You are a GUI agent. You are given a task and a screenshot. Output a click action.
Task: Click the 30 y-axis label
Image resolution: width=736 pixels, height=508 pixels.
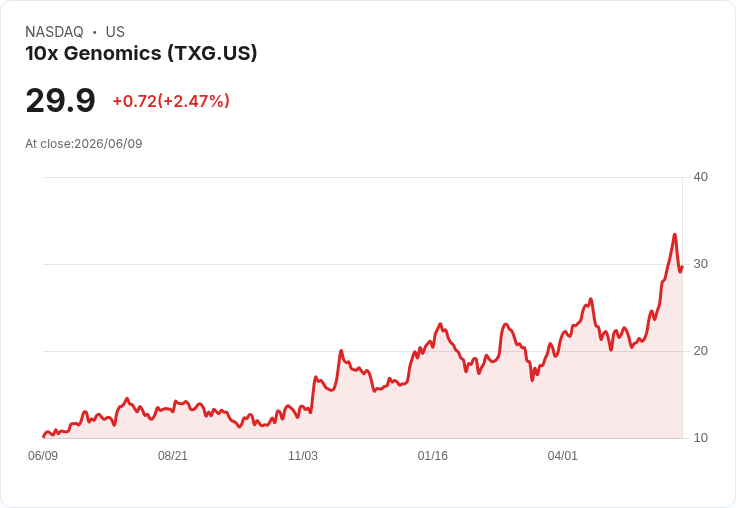coord(700,264)
